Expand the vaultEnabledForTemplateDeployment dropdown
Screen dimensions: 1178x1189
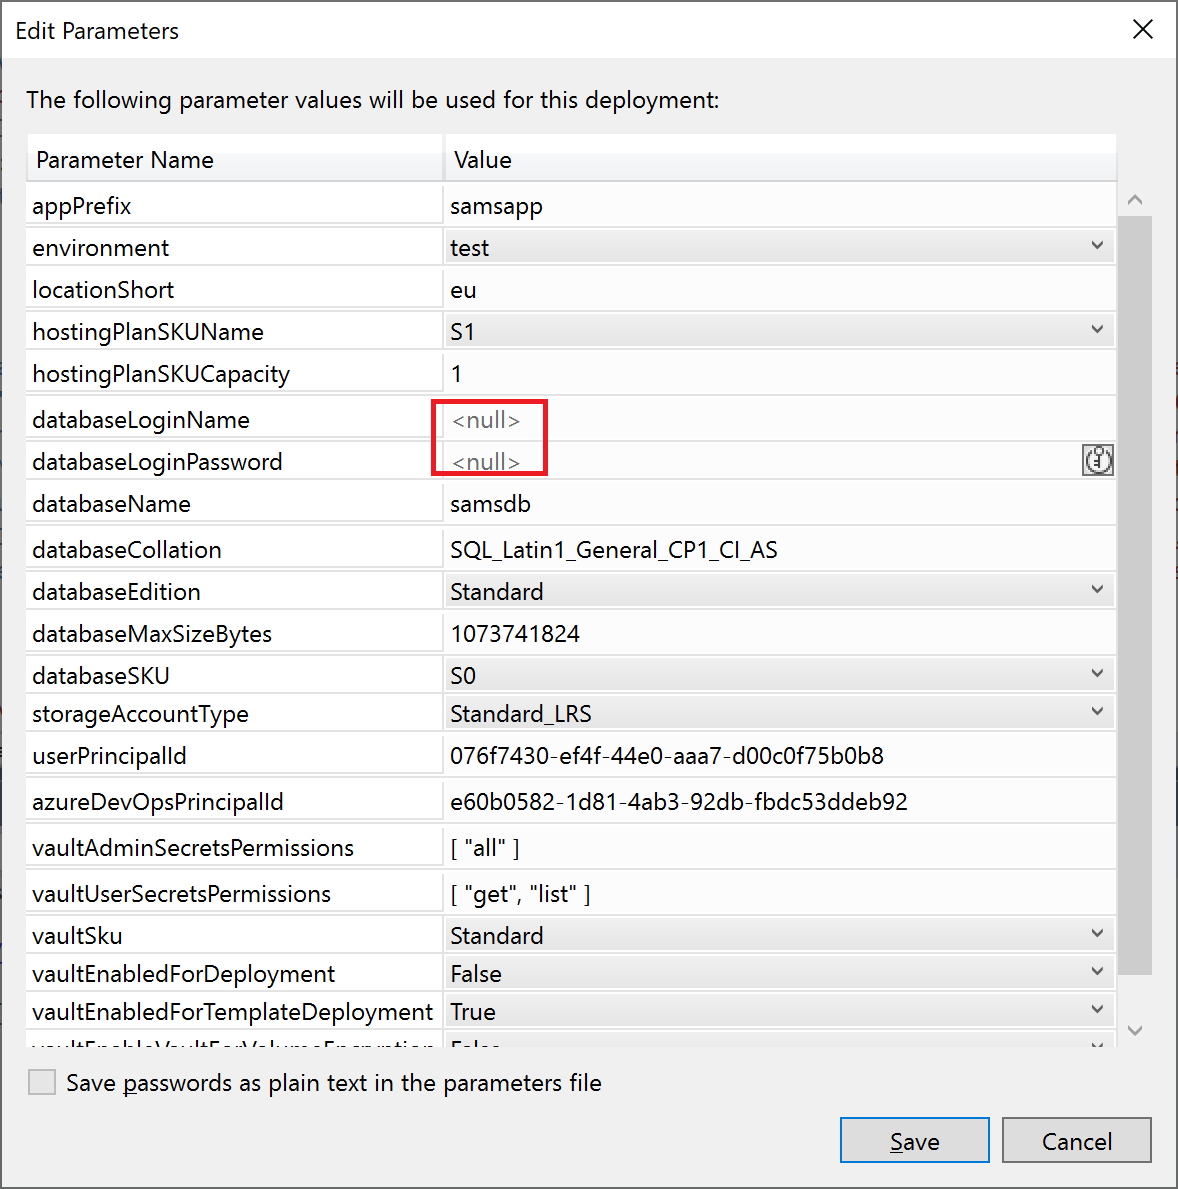[1097, 1011]
